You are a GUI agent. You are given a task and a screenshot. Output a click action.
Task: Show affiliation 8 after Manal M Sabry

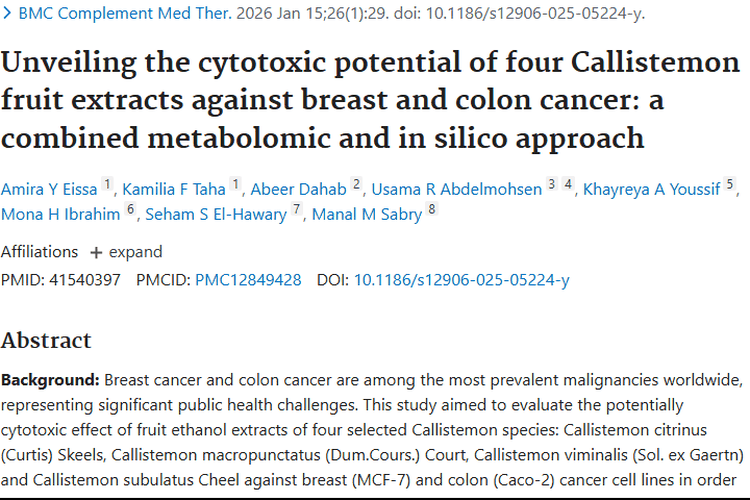pyautogui.click(x=432, y=210)
